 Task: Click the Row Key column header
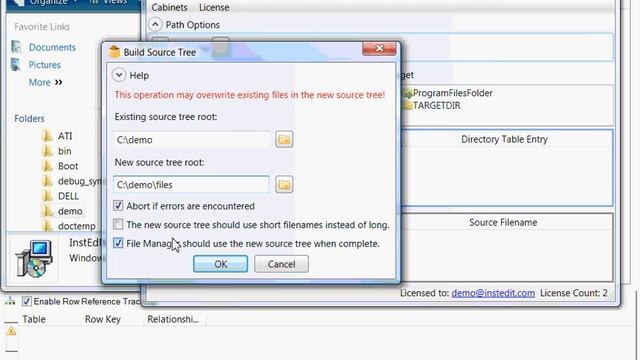click(102, 319)
